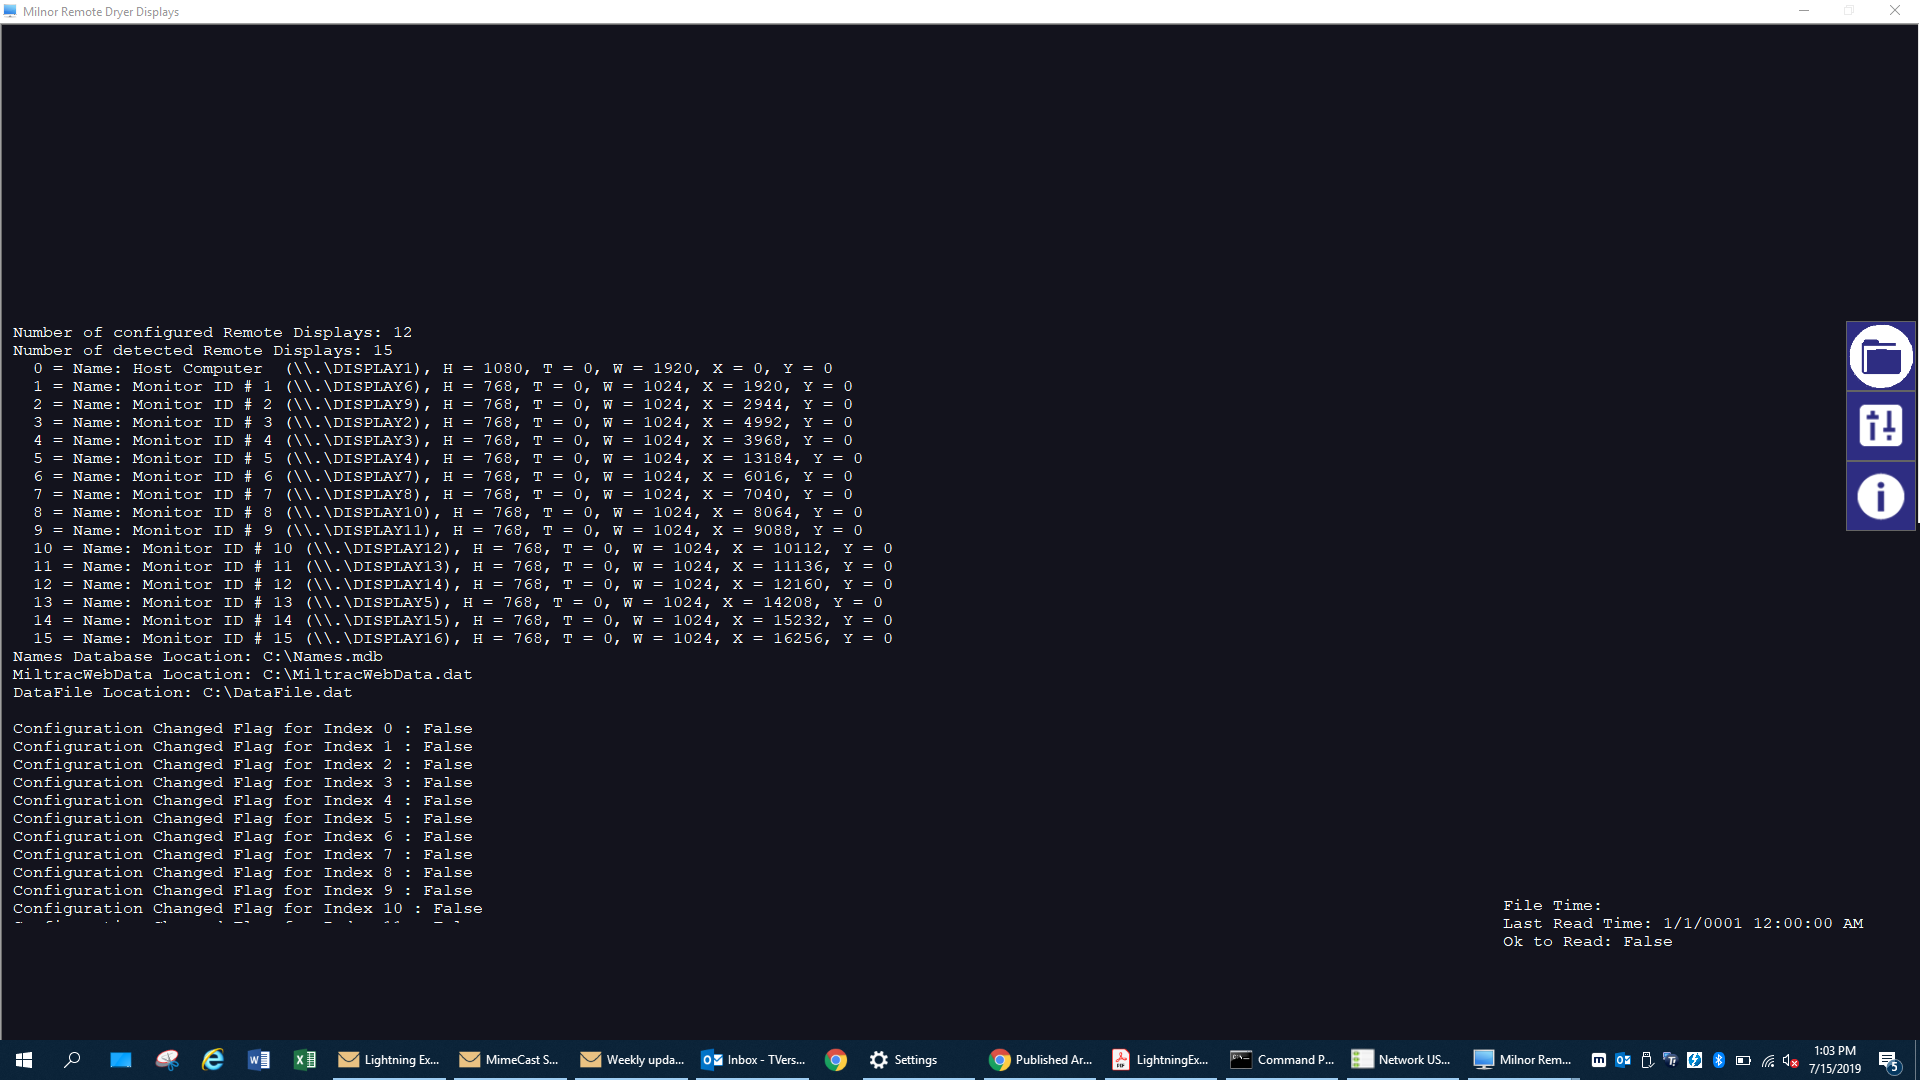
Task: Switch to LightningEx... PDF window
Action: [1161, 1060]
